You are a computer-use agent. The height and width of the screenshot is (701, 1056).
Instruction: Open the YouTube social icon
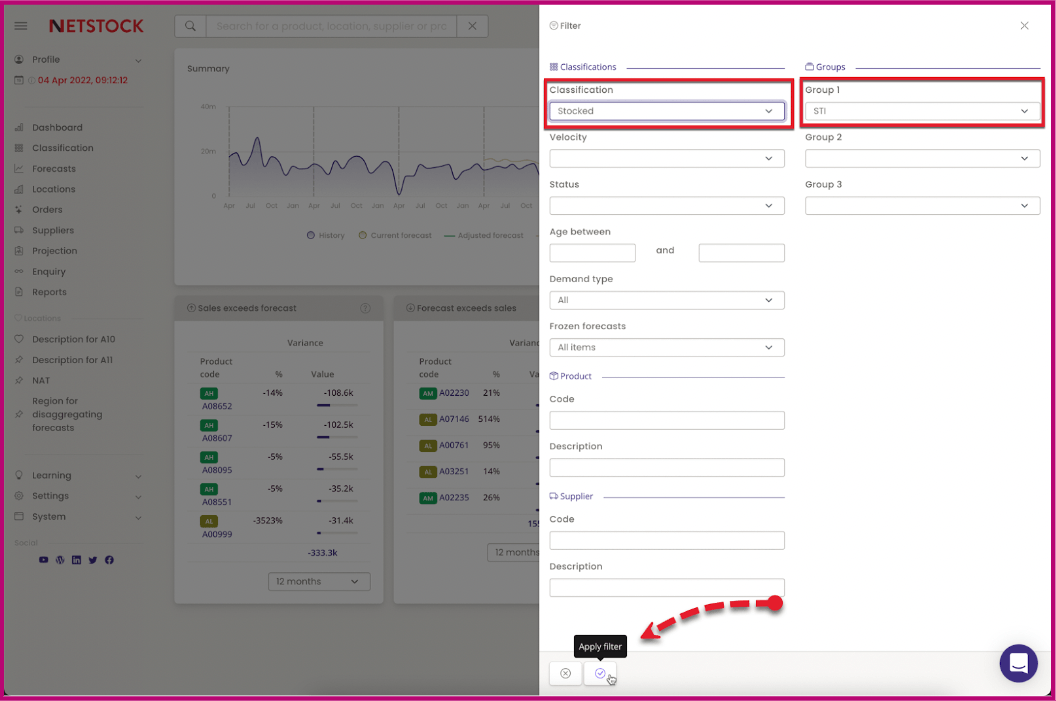(43, 560)
